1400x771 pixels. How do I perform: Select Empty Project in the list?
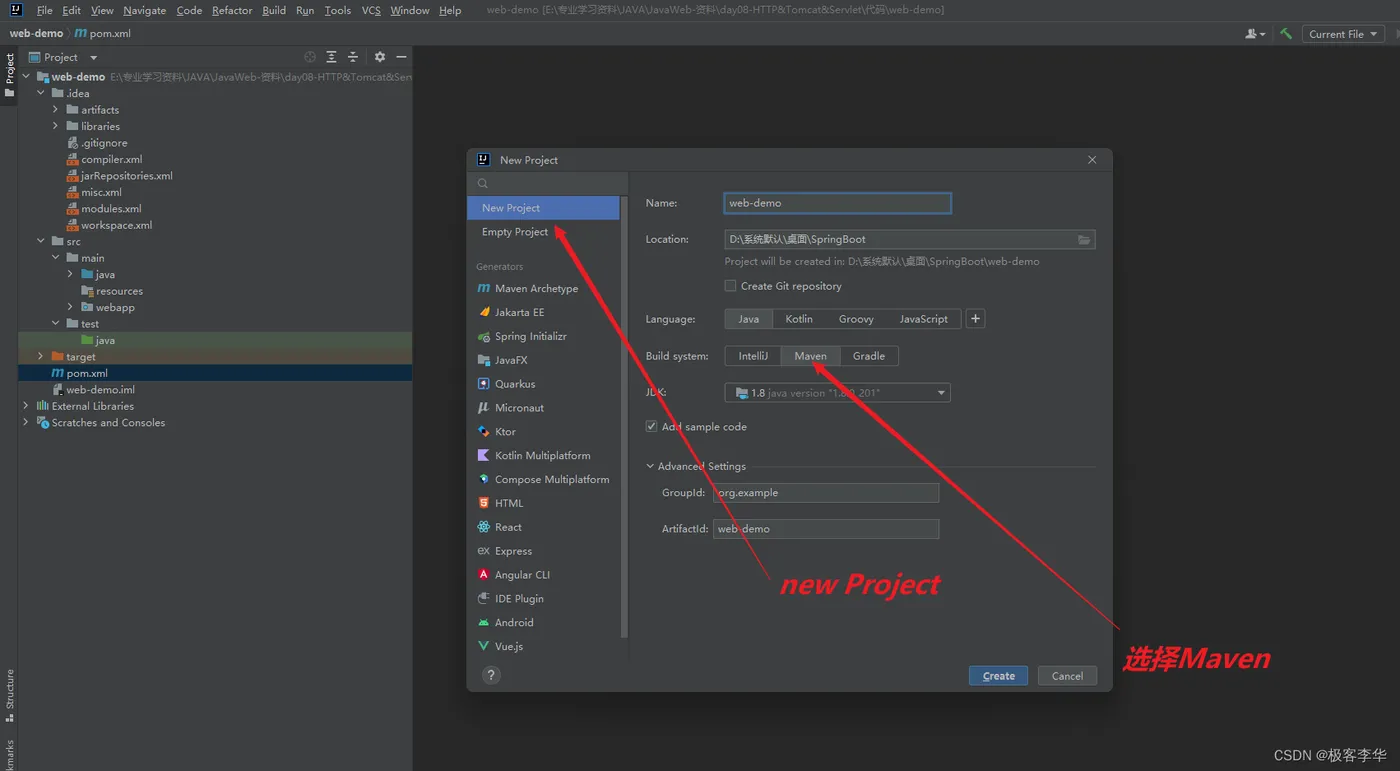pyautogui.click(x=515, y=232)
